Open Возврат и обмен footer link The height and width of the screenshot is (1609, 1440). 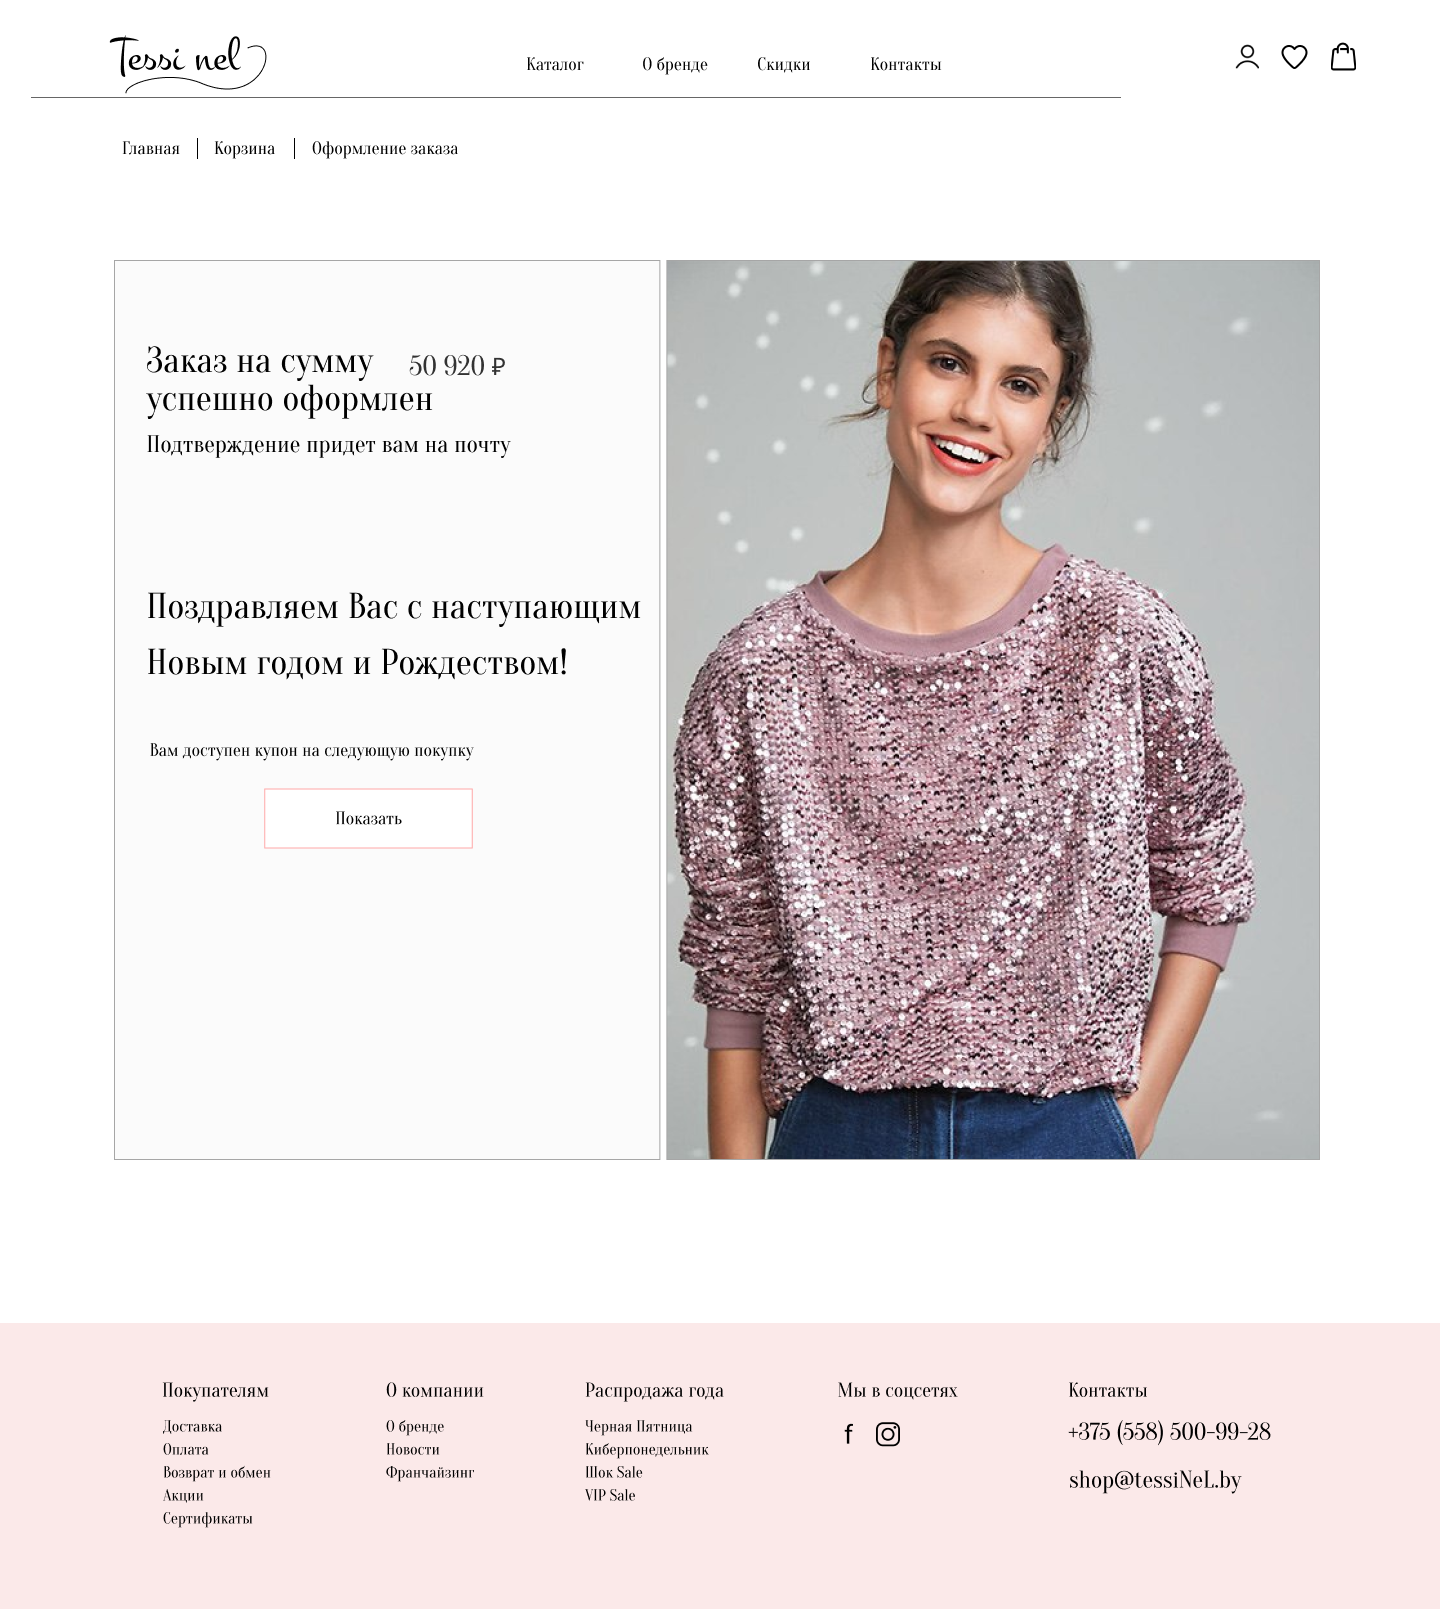pos(217,1472)
